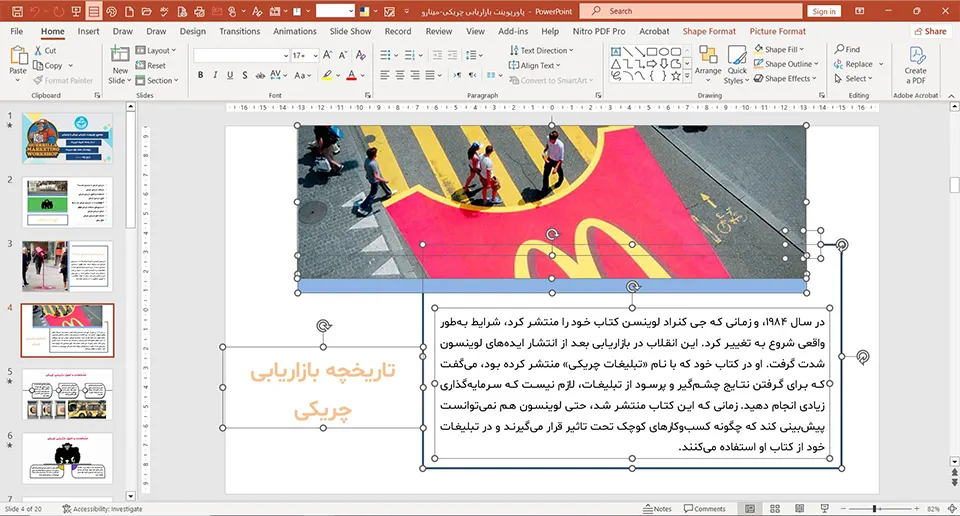Open the Transitions ribbon tab
This screenshot has width=960, height=516.
(x=239, y=31)
